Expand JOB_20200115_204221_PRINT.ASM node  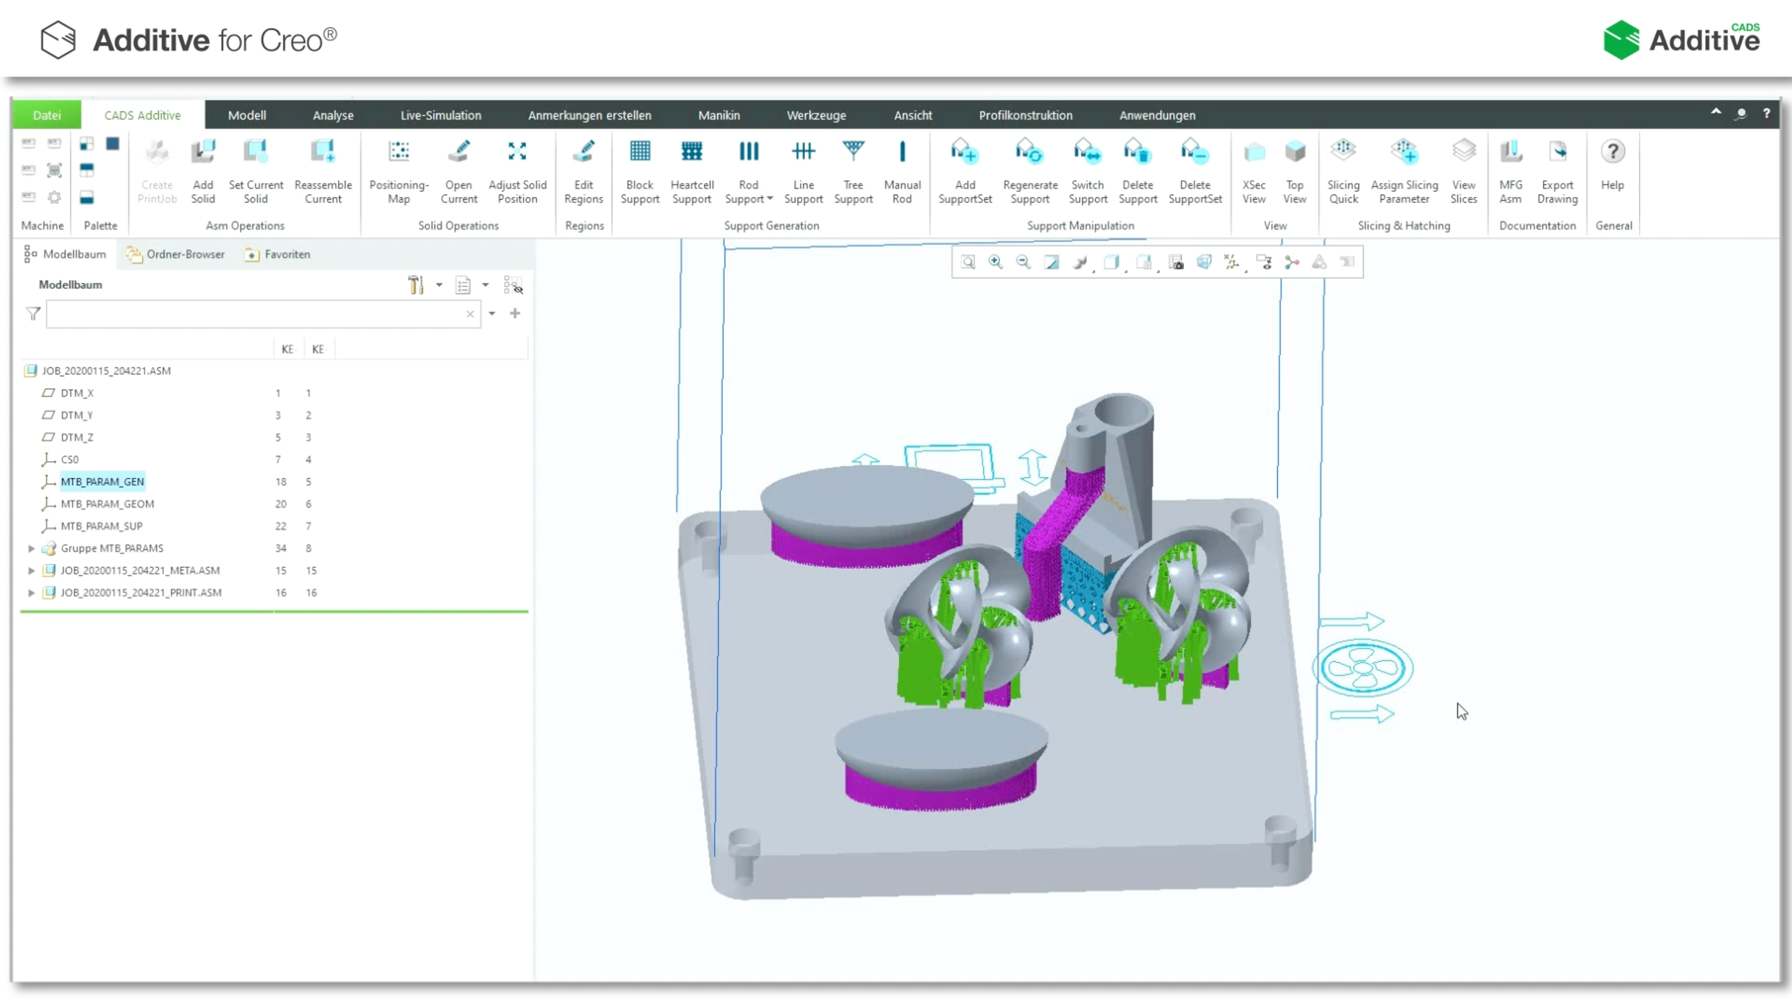pos(31,592)
